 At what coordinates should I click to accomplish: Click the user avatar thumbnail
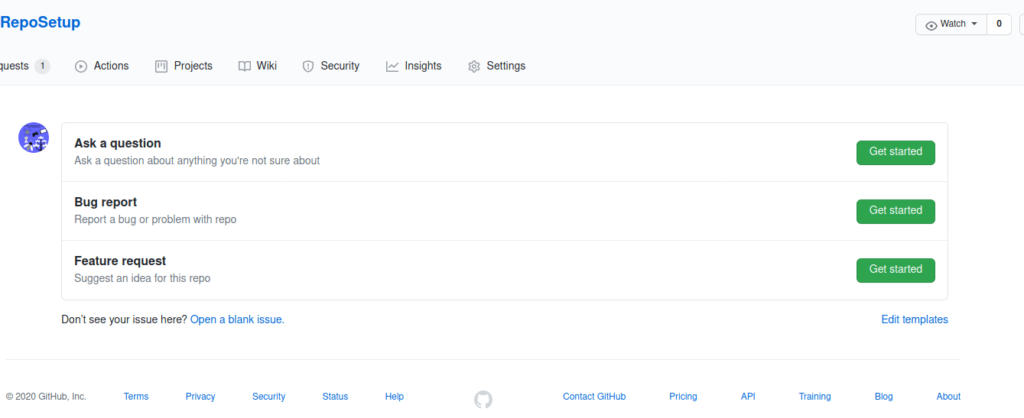pos(33,138)
